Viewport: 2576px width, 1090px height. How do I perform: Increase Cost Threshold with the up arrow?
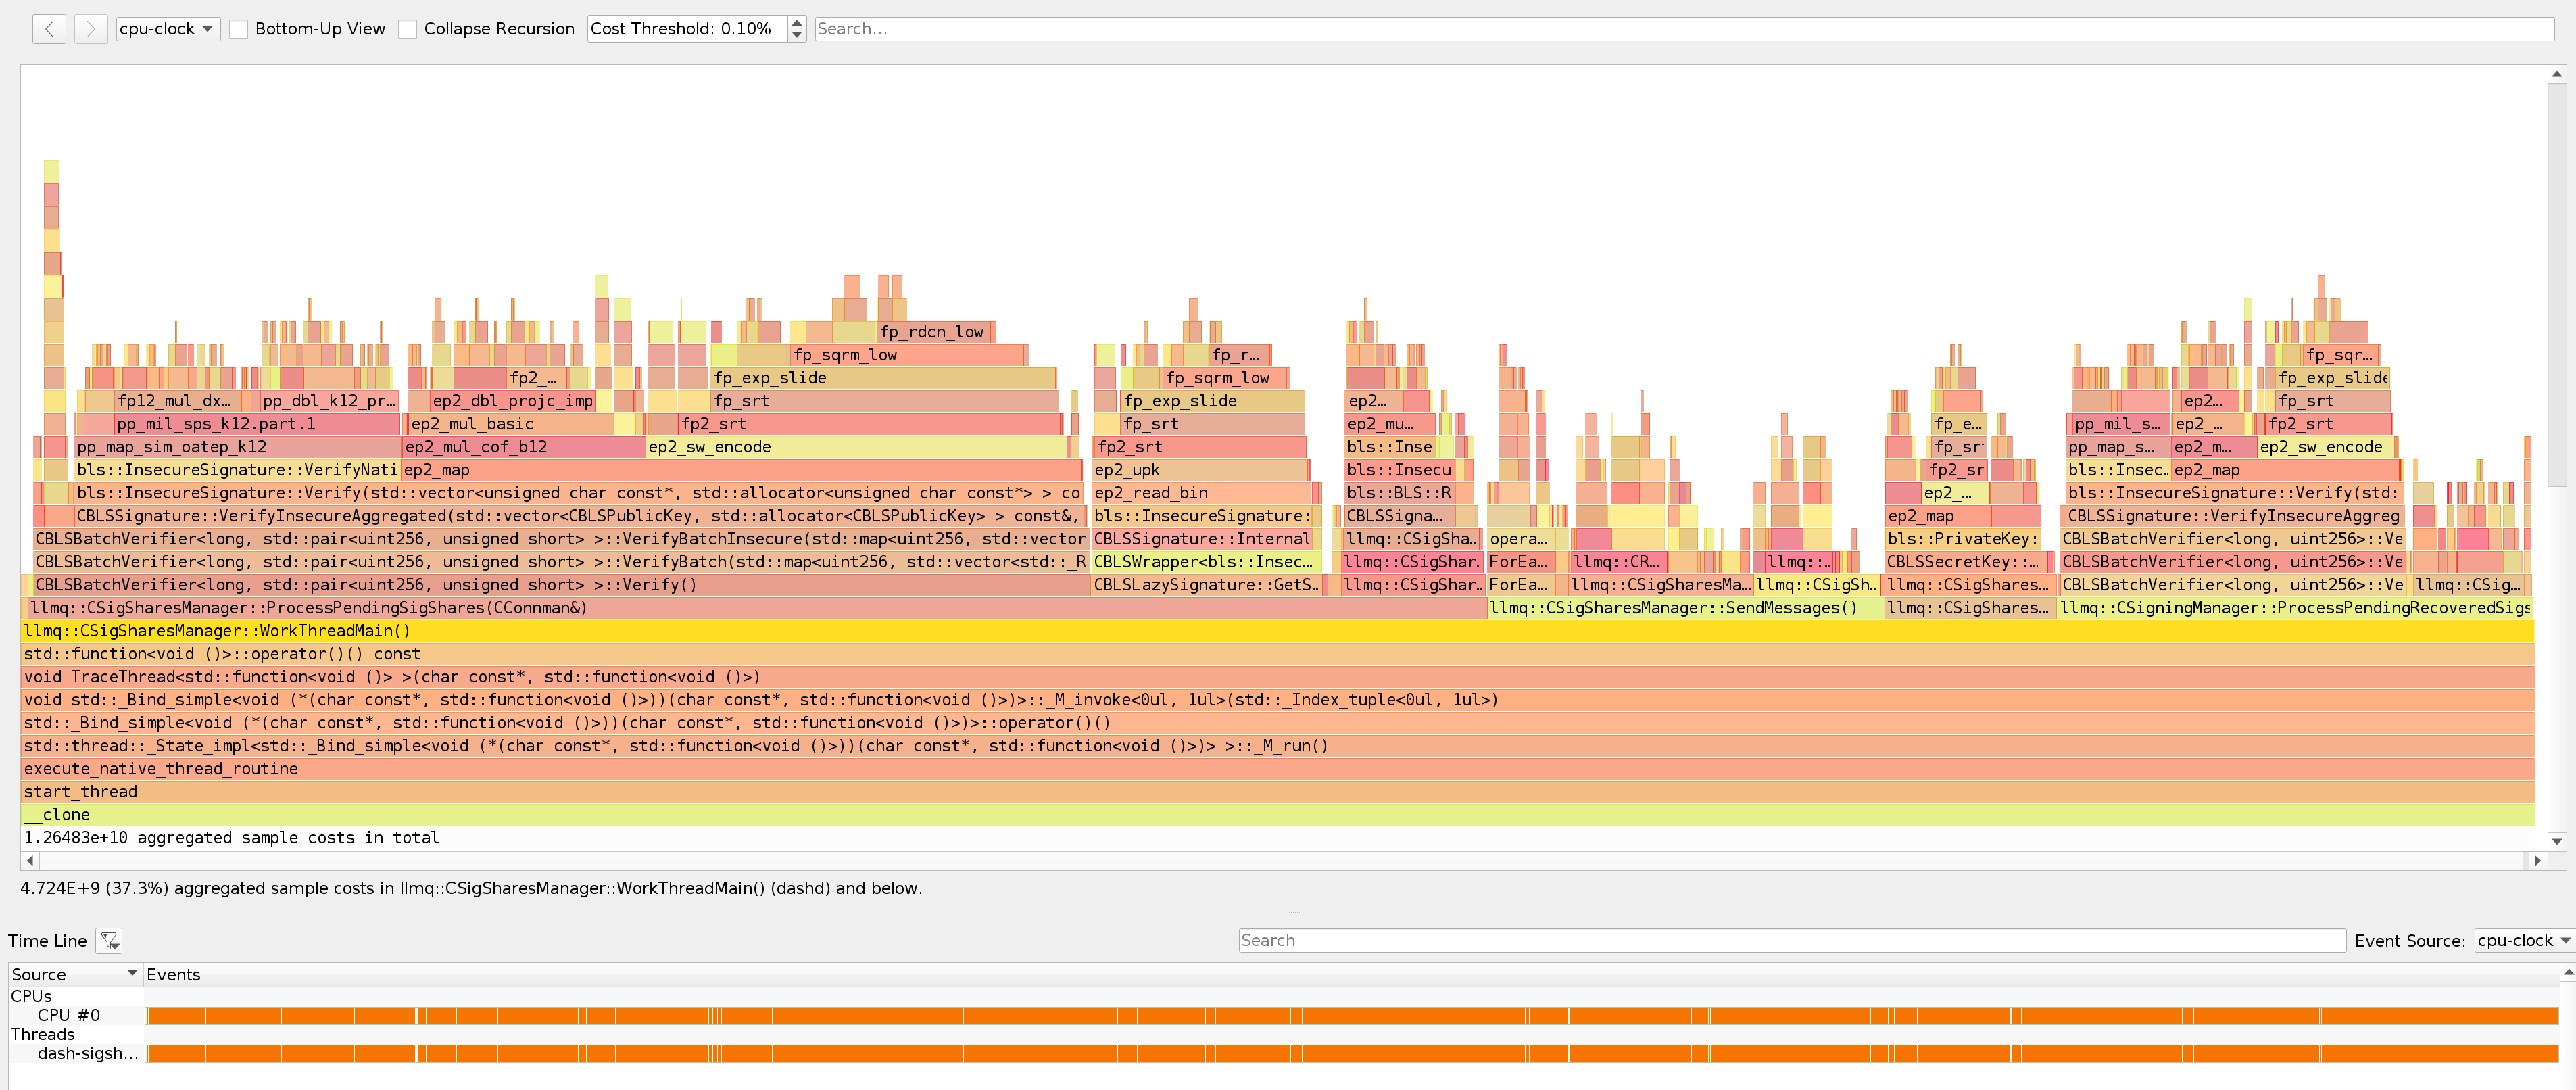(x=796, y=22)
